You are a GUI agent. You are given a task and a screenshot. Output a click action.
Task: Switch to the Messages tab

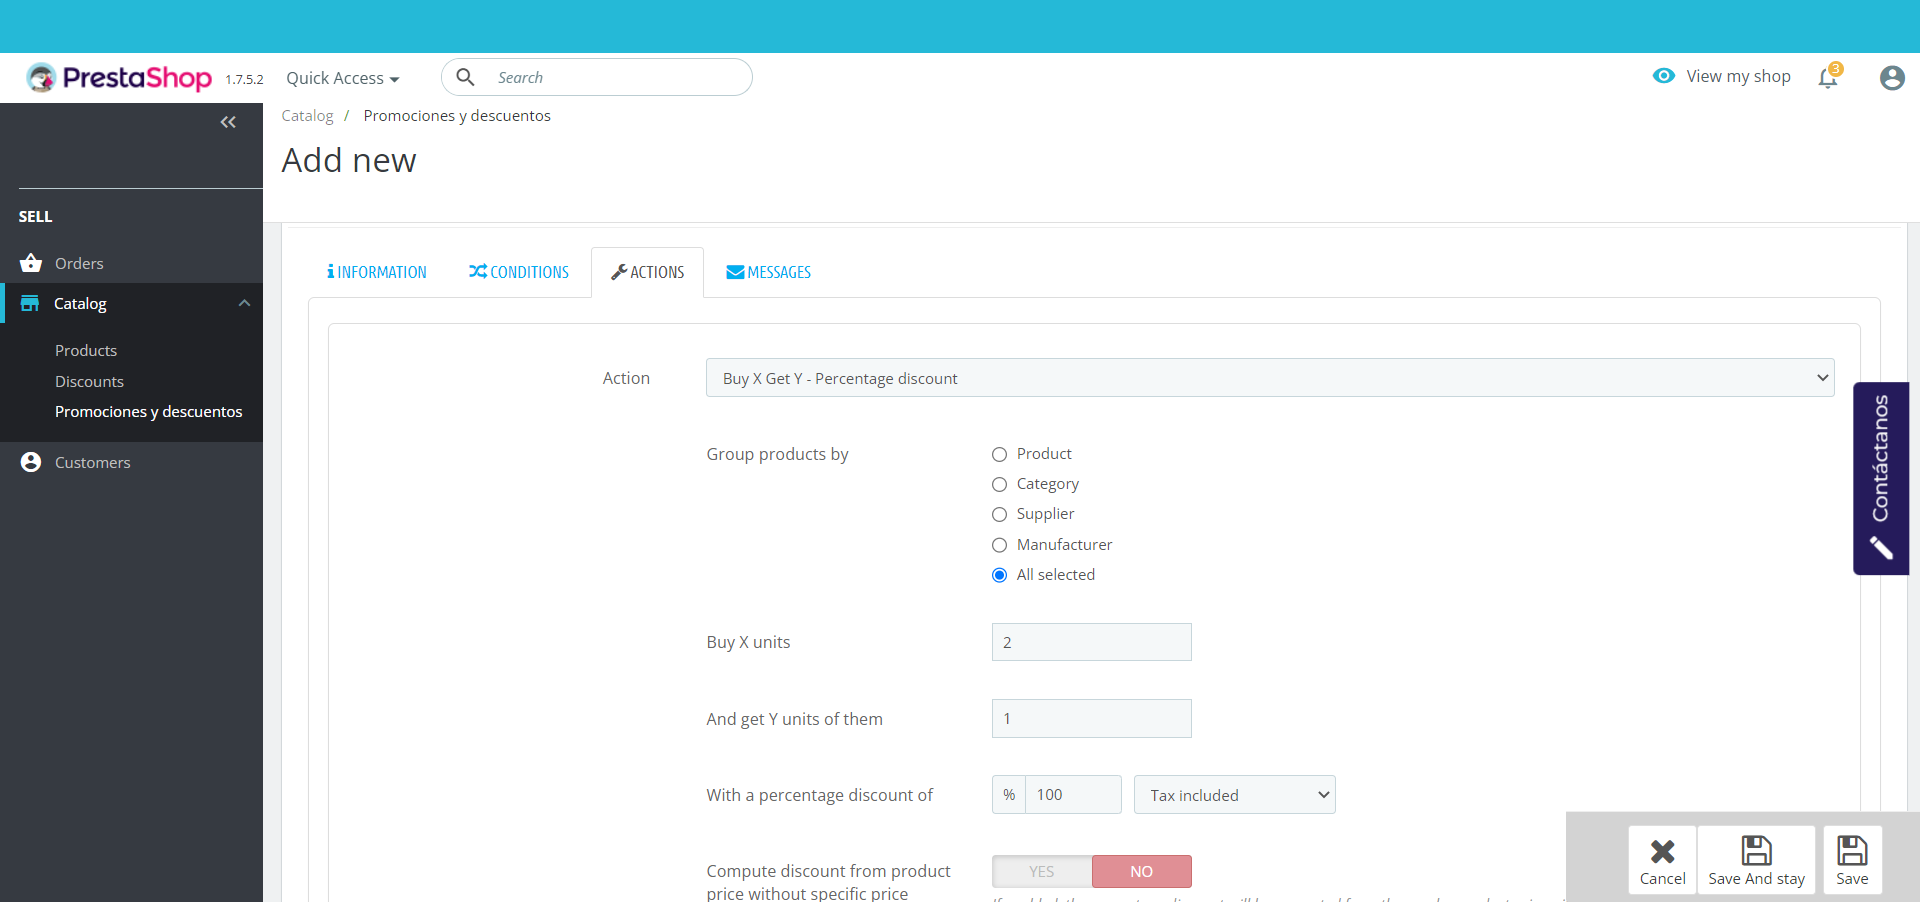coord(769,272)
